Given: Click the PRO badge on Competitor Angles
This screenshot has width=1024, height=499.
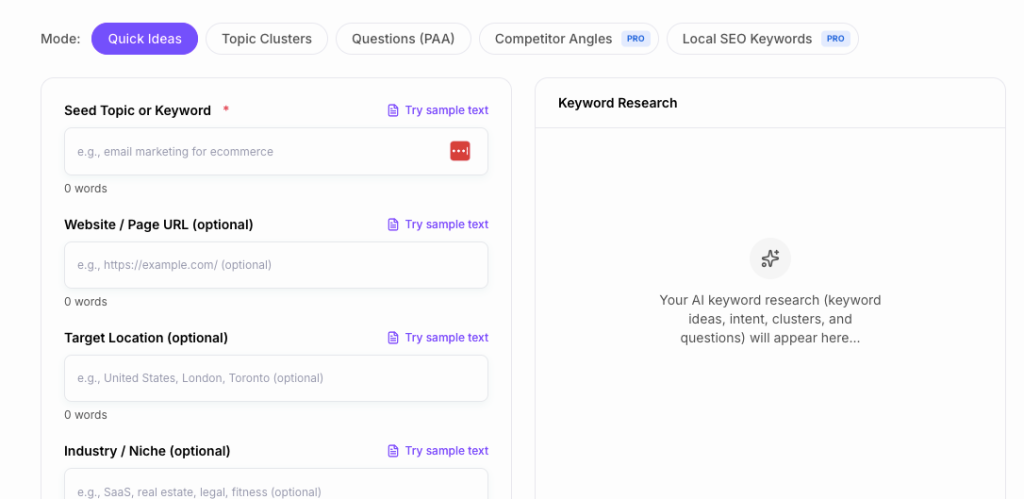Looking at the screenshot, I should tap(635, 39).
